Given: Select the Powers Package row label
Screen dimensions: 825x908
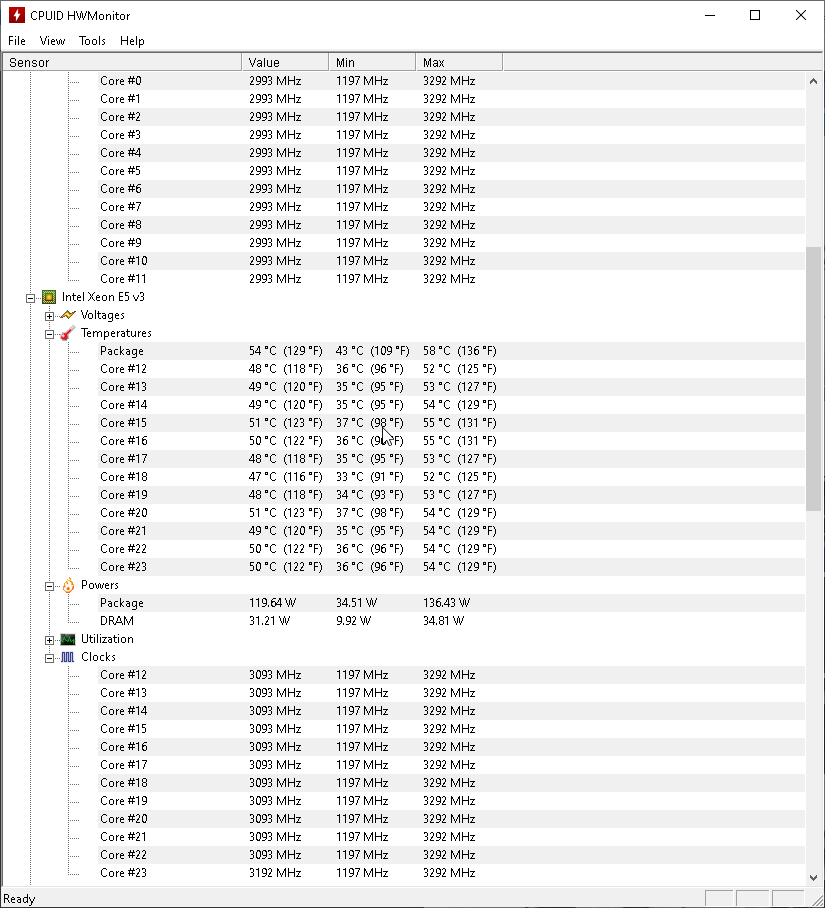Looking at the screenshot, I should [122, 603].
